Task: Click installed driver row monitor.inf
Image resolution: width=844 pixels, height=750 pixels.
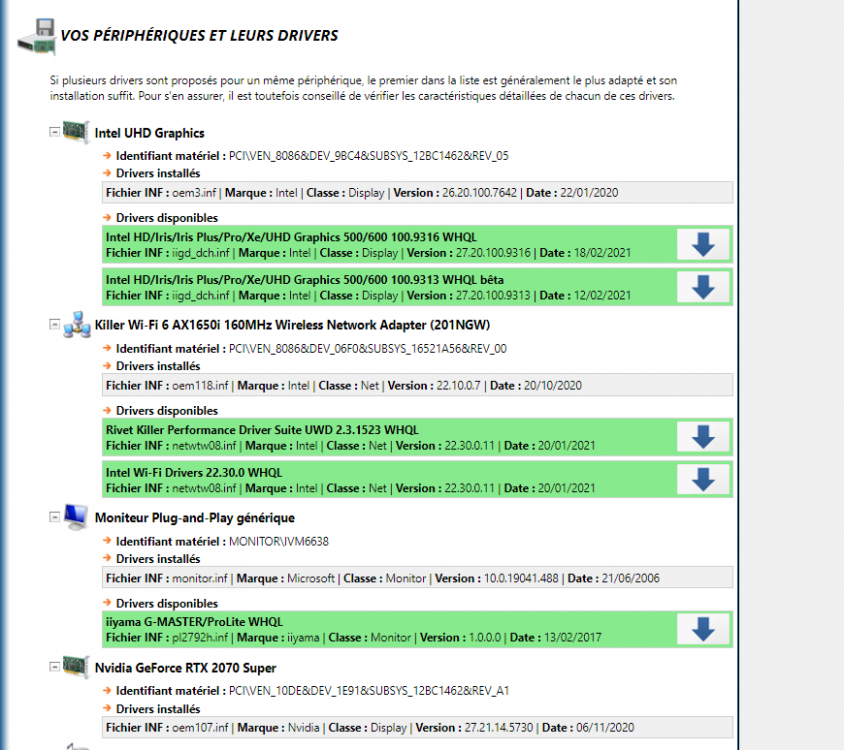Action: [x=417, y=578]
